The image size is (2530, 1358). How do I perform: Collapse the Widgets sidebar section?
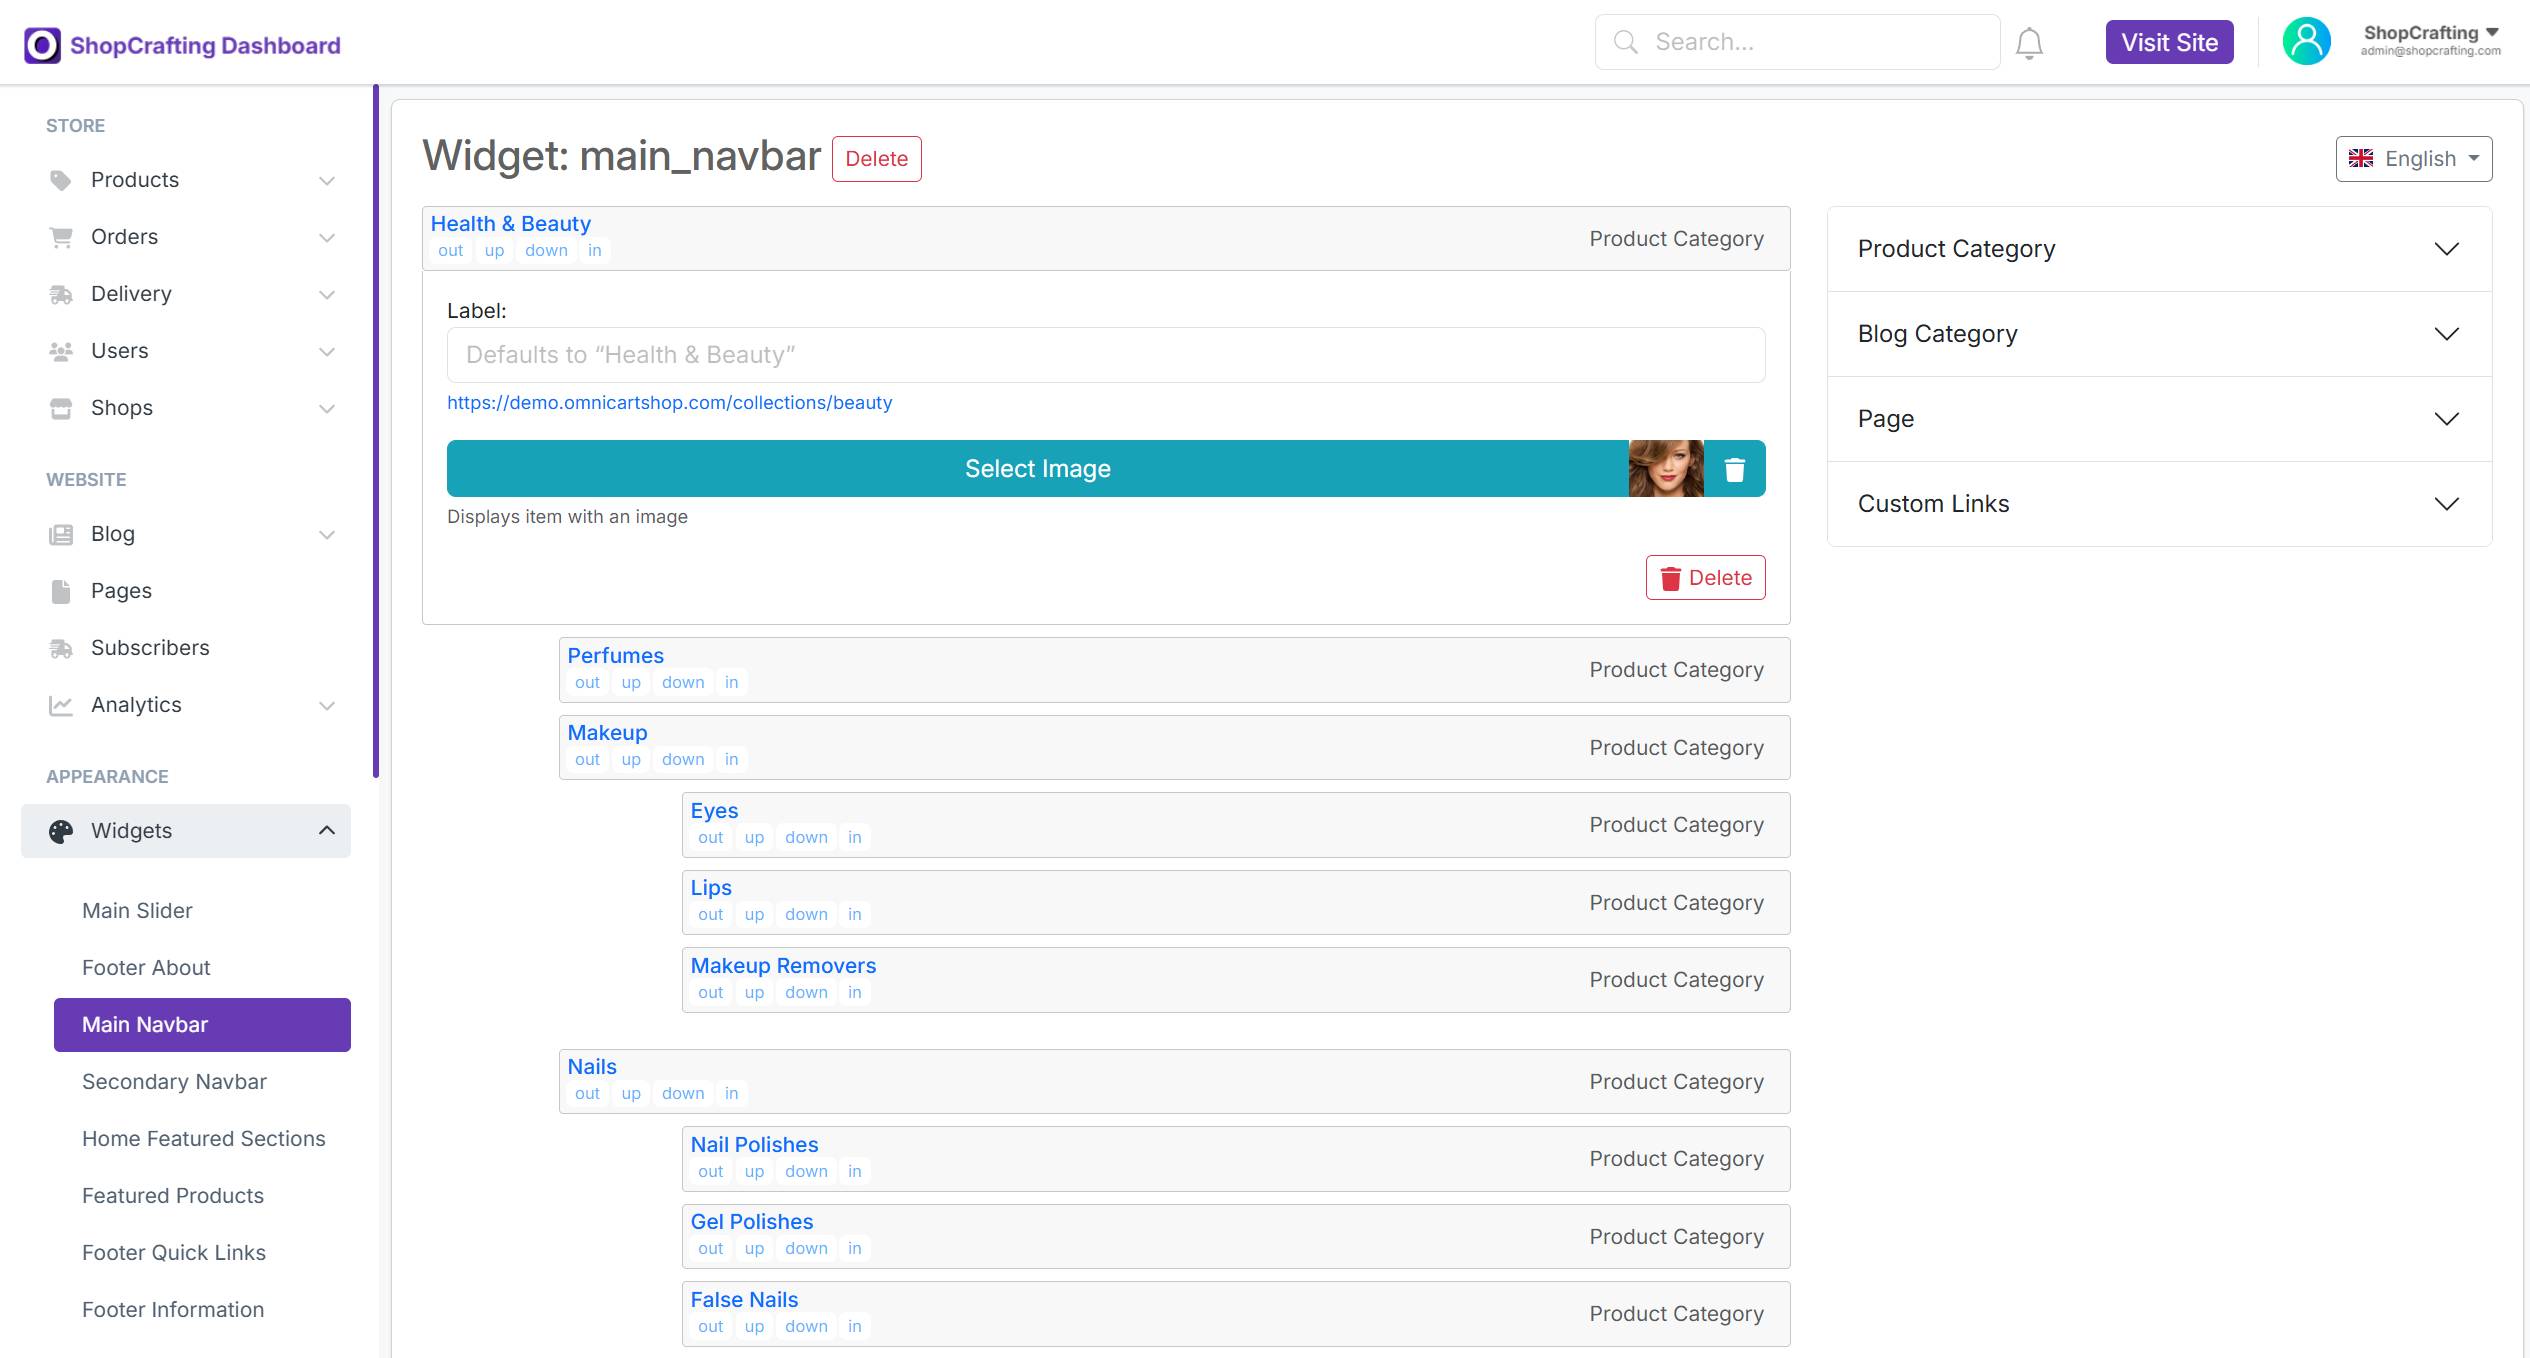click(326, 831)
